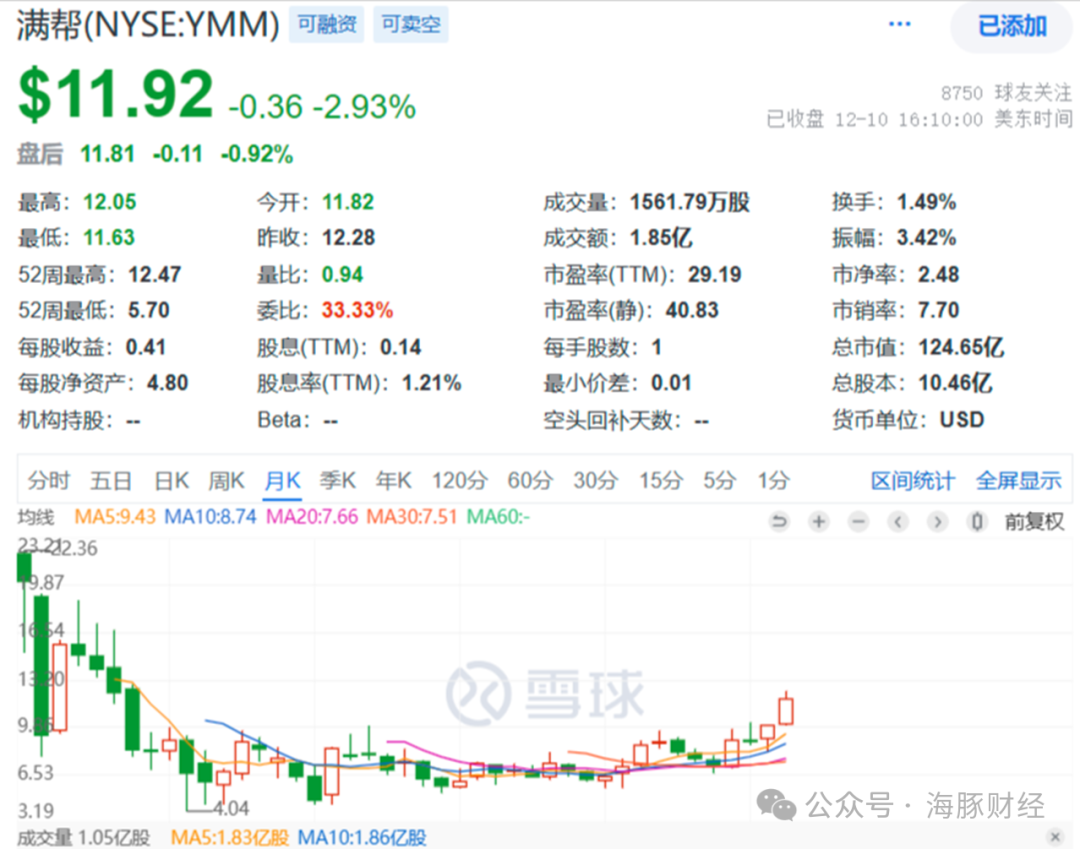Click the 股息率(TTM) 1.21% value
The width and height of the screenshot is (1080, 849).
click(432, 382)
